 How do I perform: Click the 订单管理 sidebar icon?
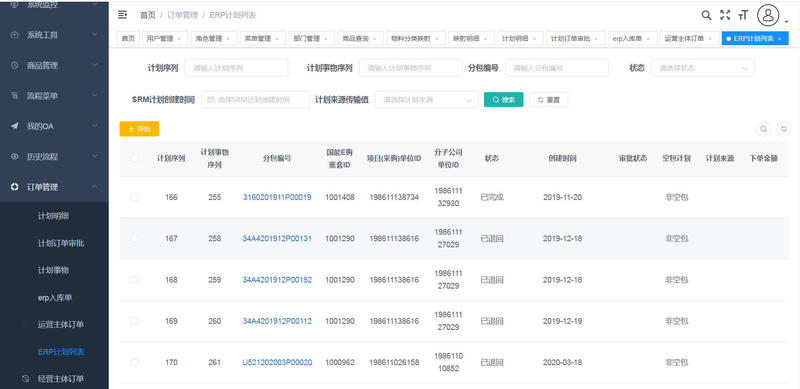[15, 187]
